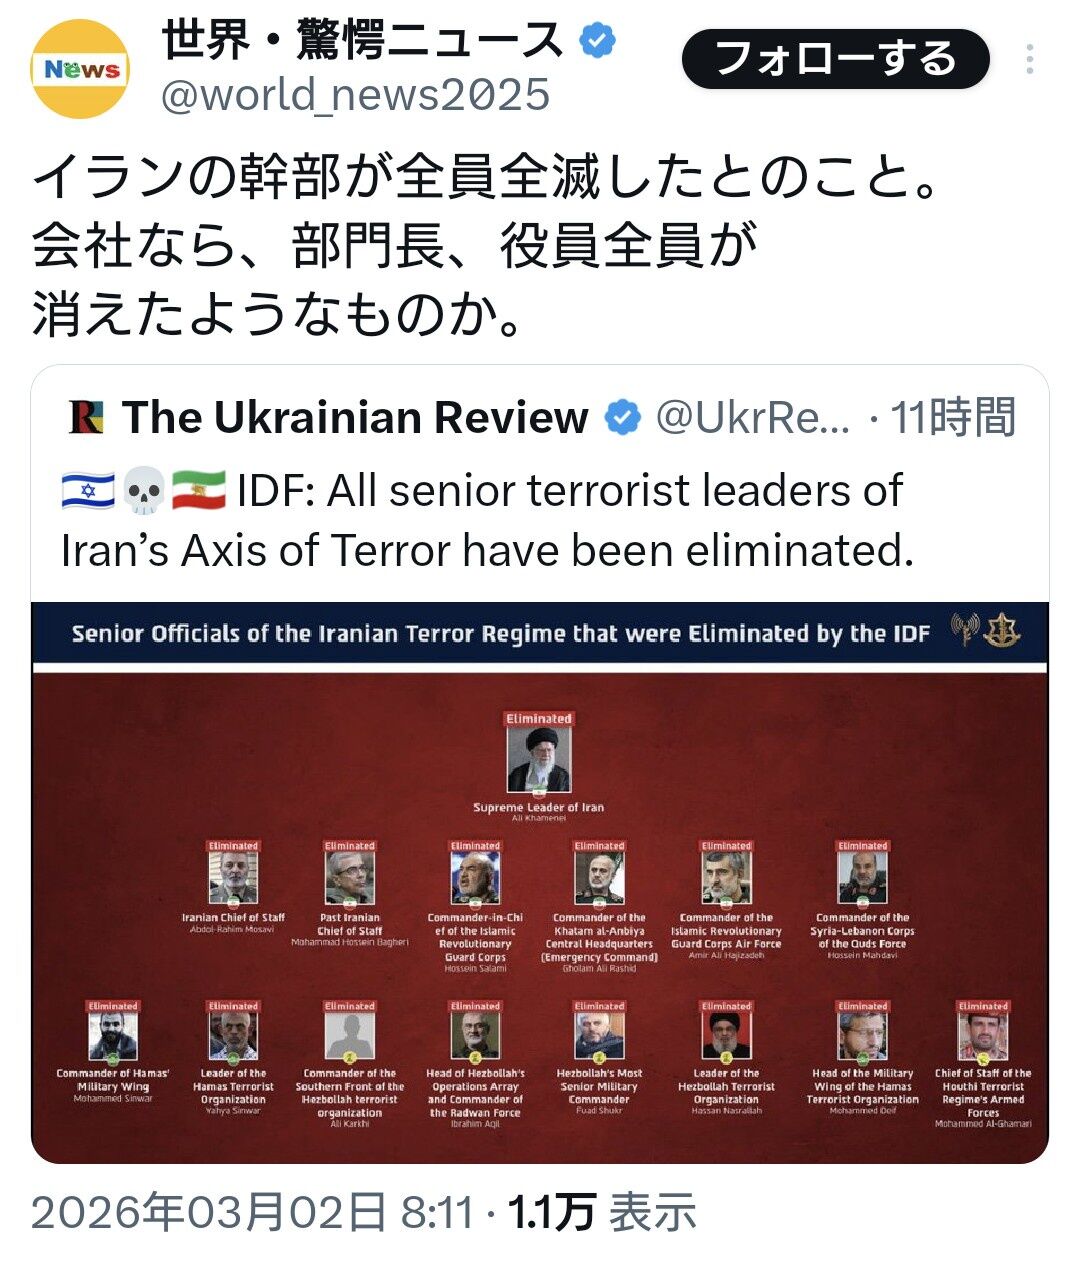This screenshot has width=1080, height=1267.
Task: Tap the フォローする button
Action: (836, 59)
